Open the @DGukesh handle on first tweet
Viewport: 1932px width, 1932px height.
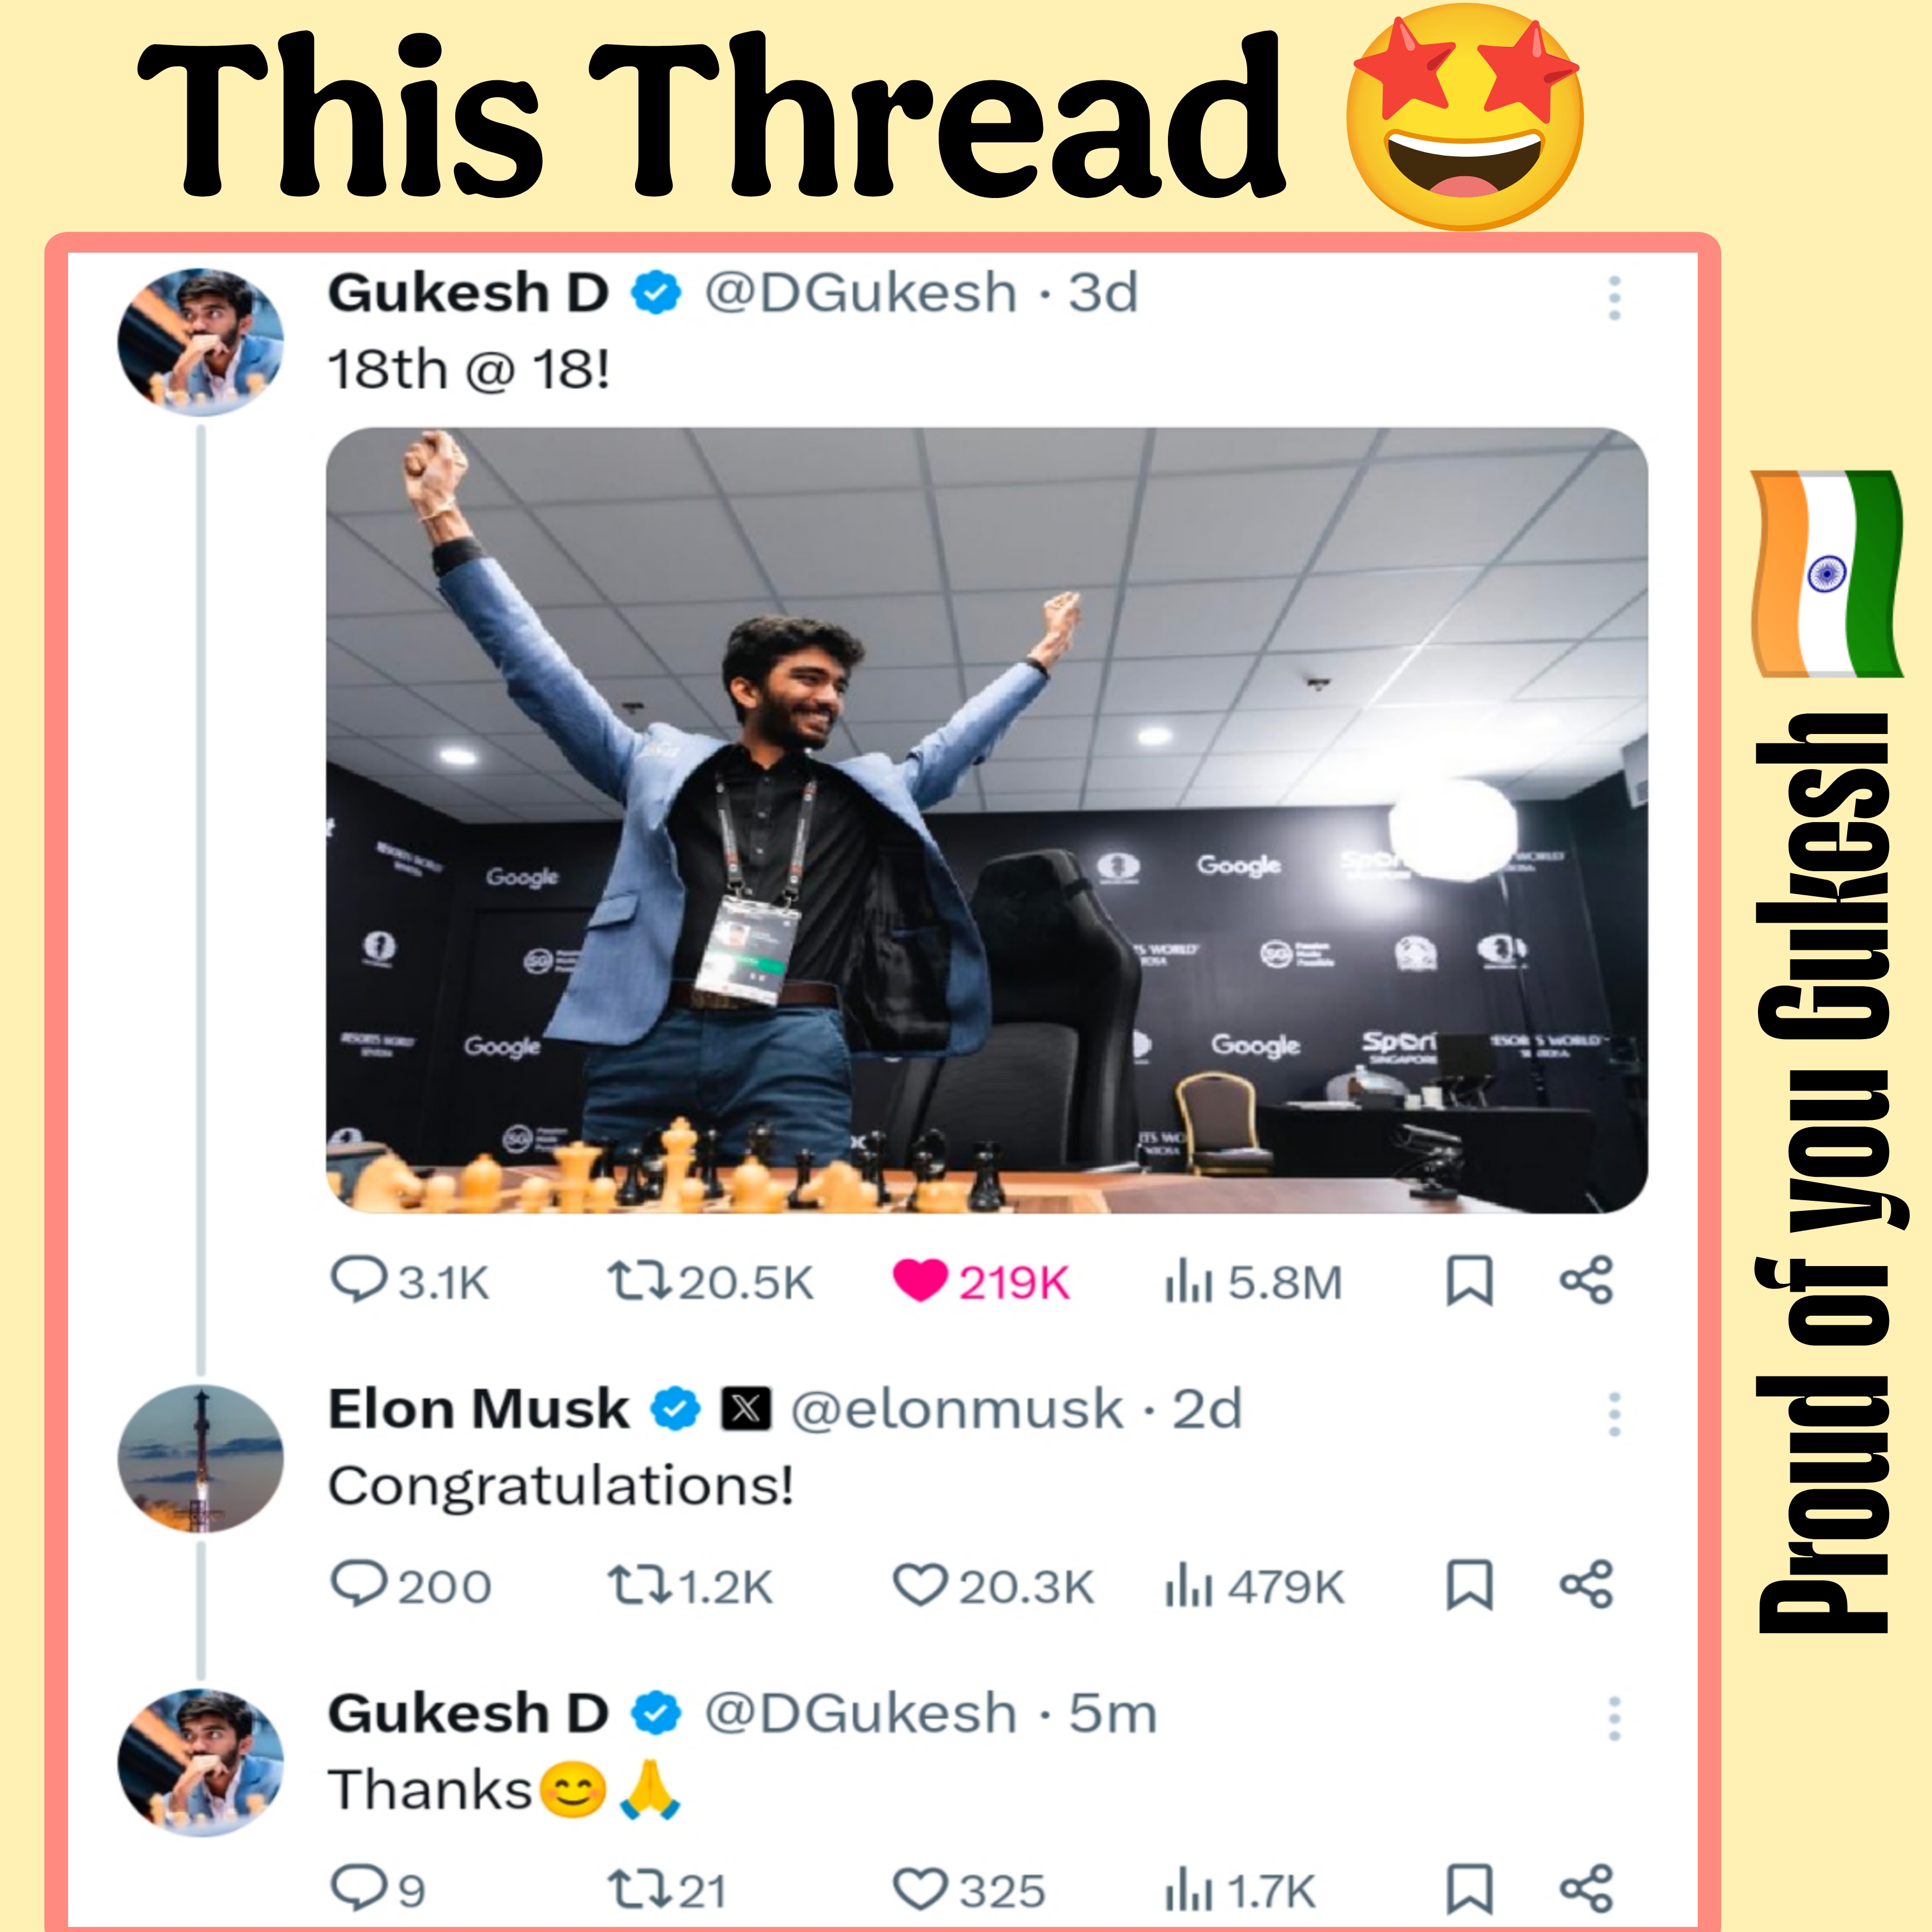(x=860, y=293)
